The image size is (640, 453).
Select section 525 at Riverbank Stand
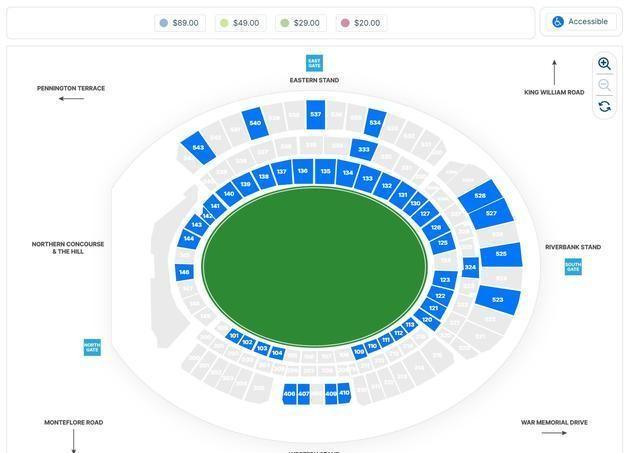click(x=501, y=254)
